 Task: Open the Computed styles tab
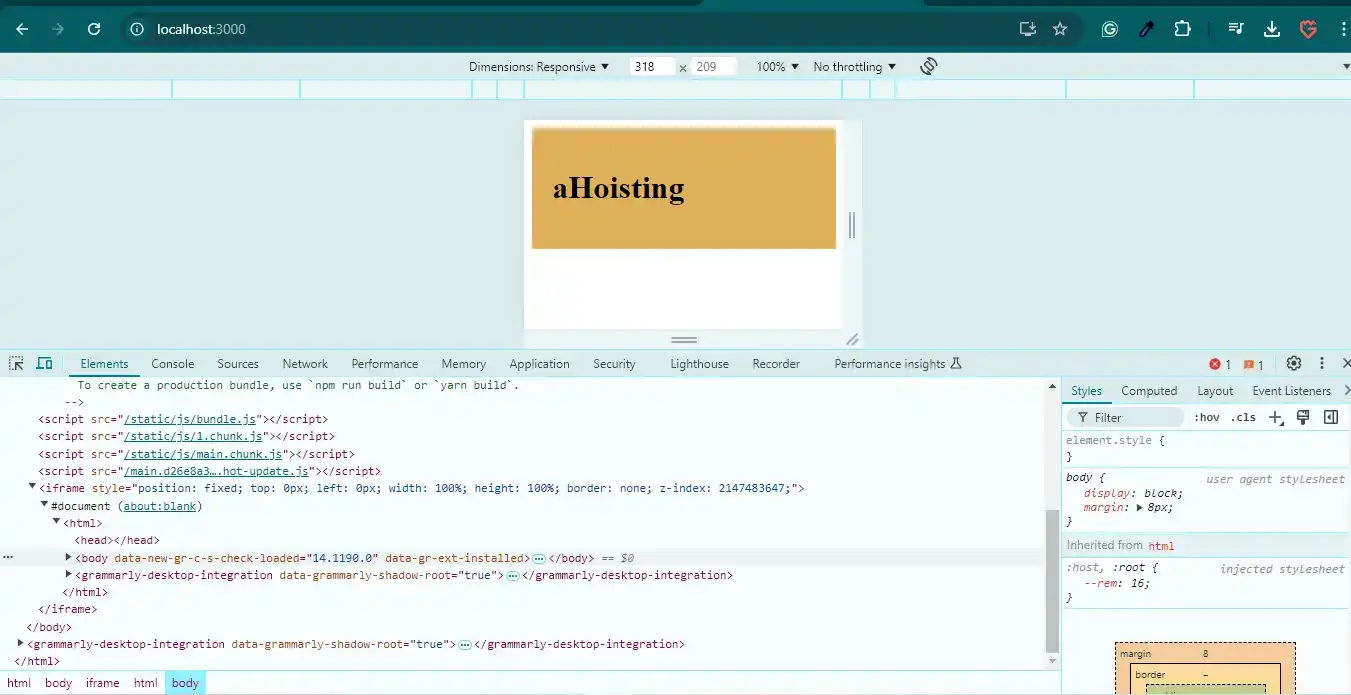pyautogui.click(x=1148, y=391)
